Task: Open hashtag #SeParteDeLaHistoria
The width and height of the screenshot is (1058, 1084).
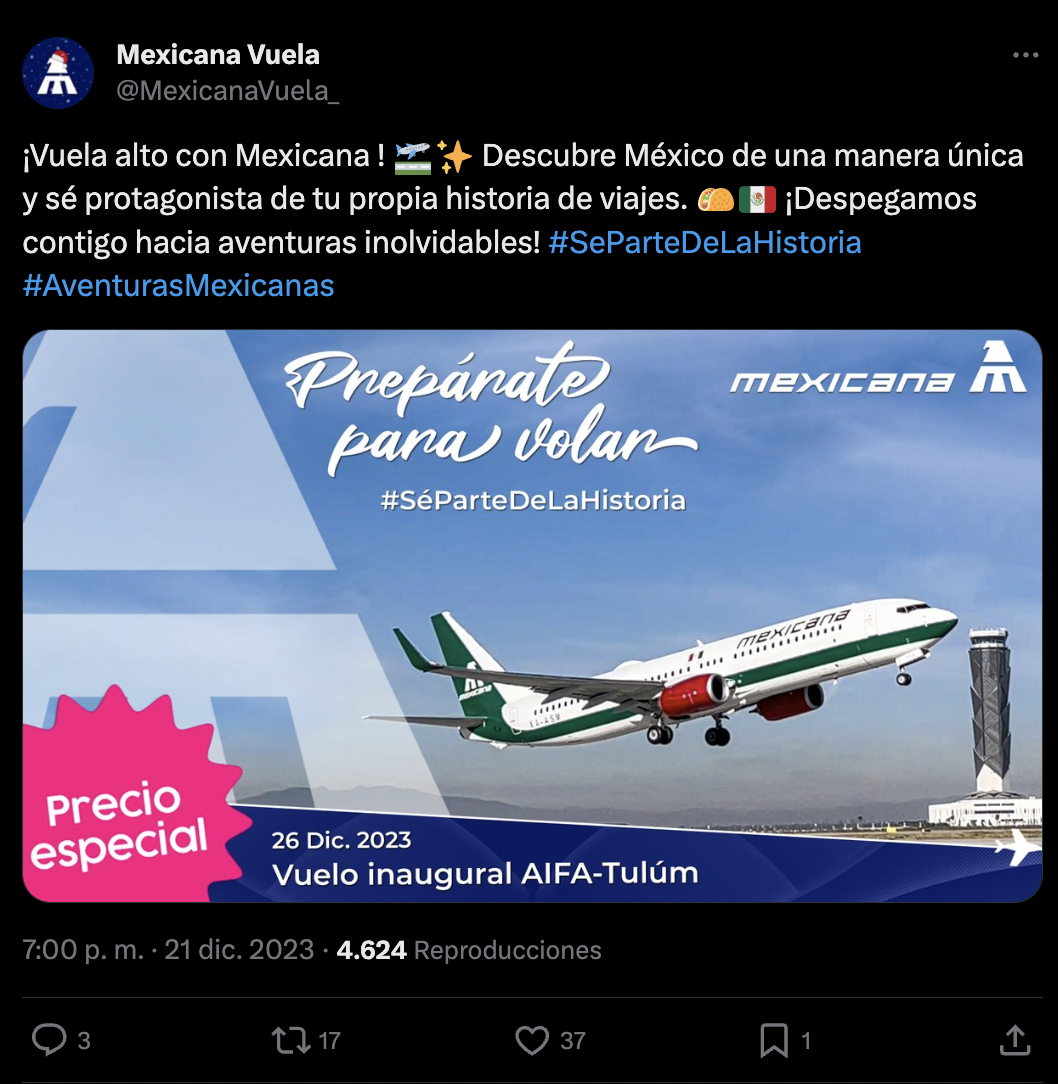Action: click(x=705, y=243)
